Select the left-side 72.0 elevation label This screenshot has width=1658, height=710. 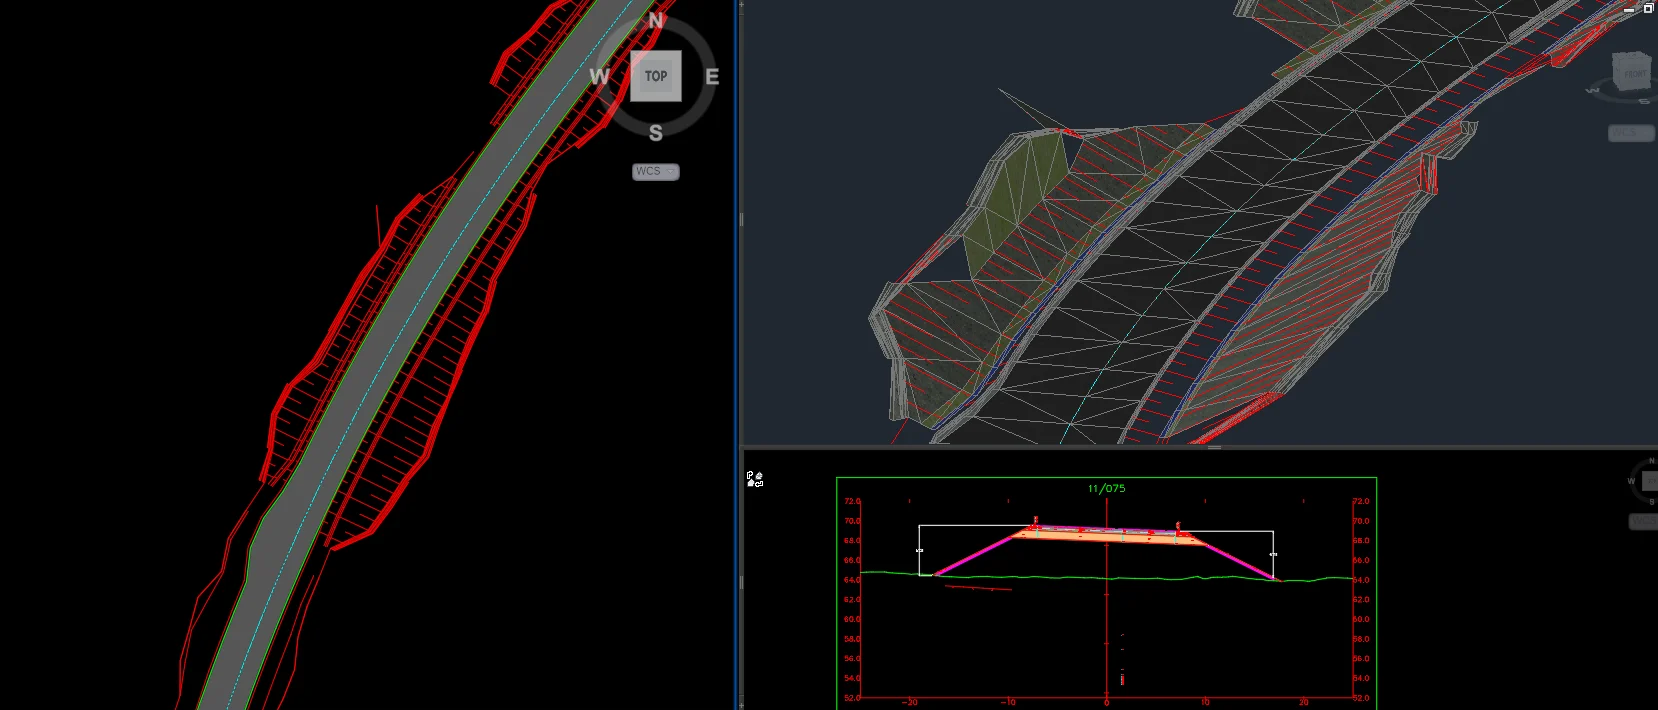point(852,501)
